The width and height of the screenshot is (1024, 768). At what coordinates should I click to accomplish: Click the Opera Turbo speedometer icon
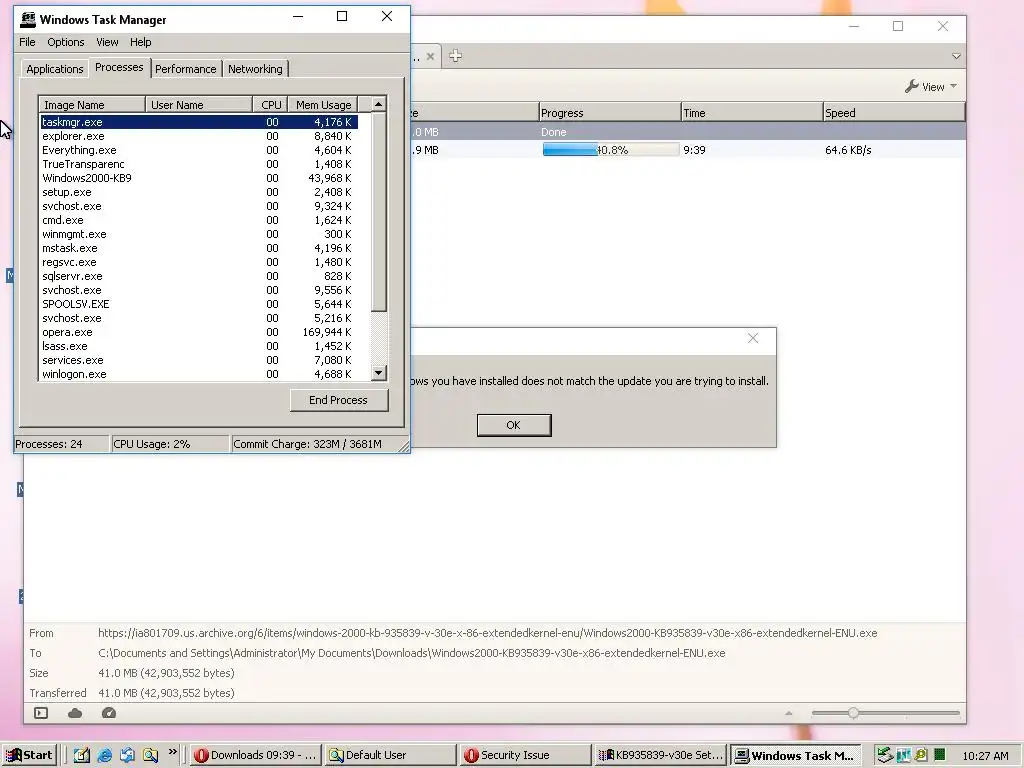click(x=109, y=713)
